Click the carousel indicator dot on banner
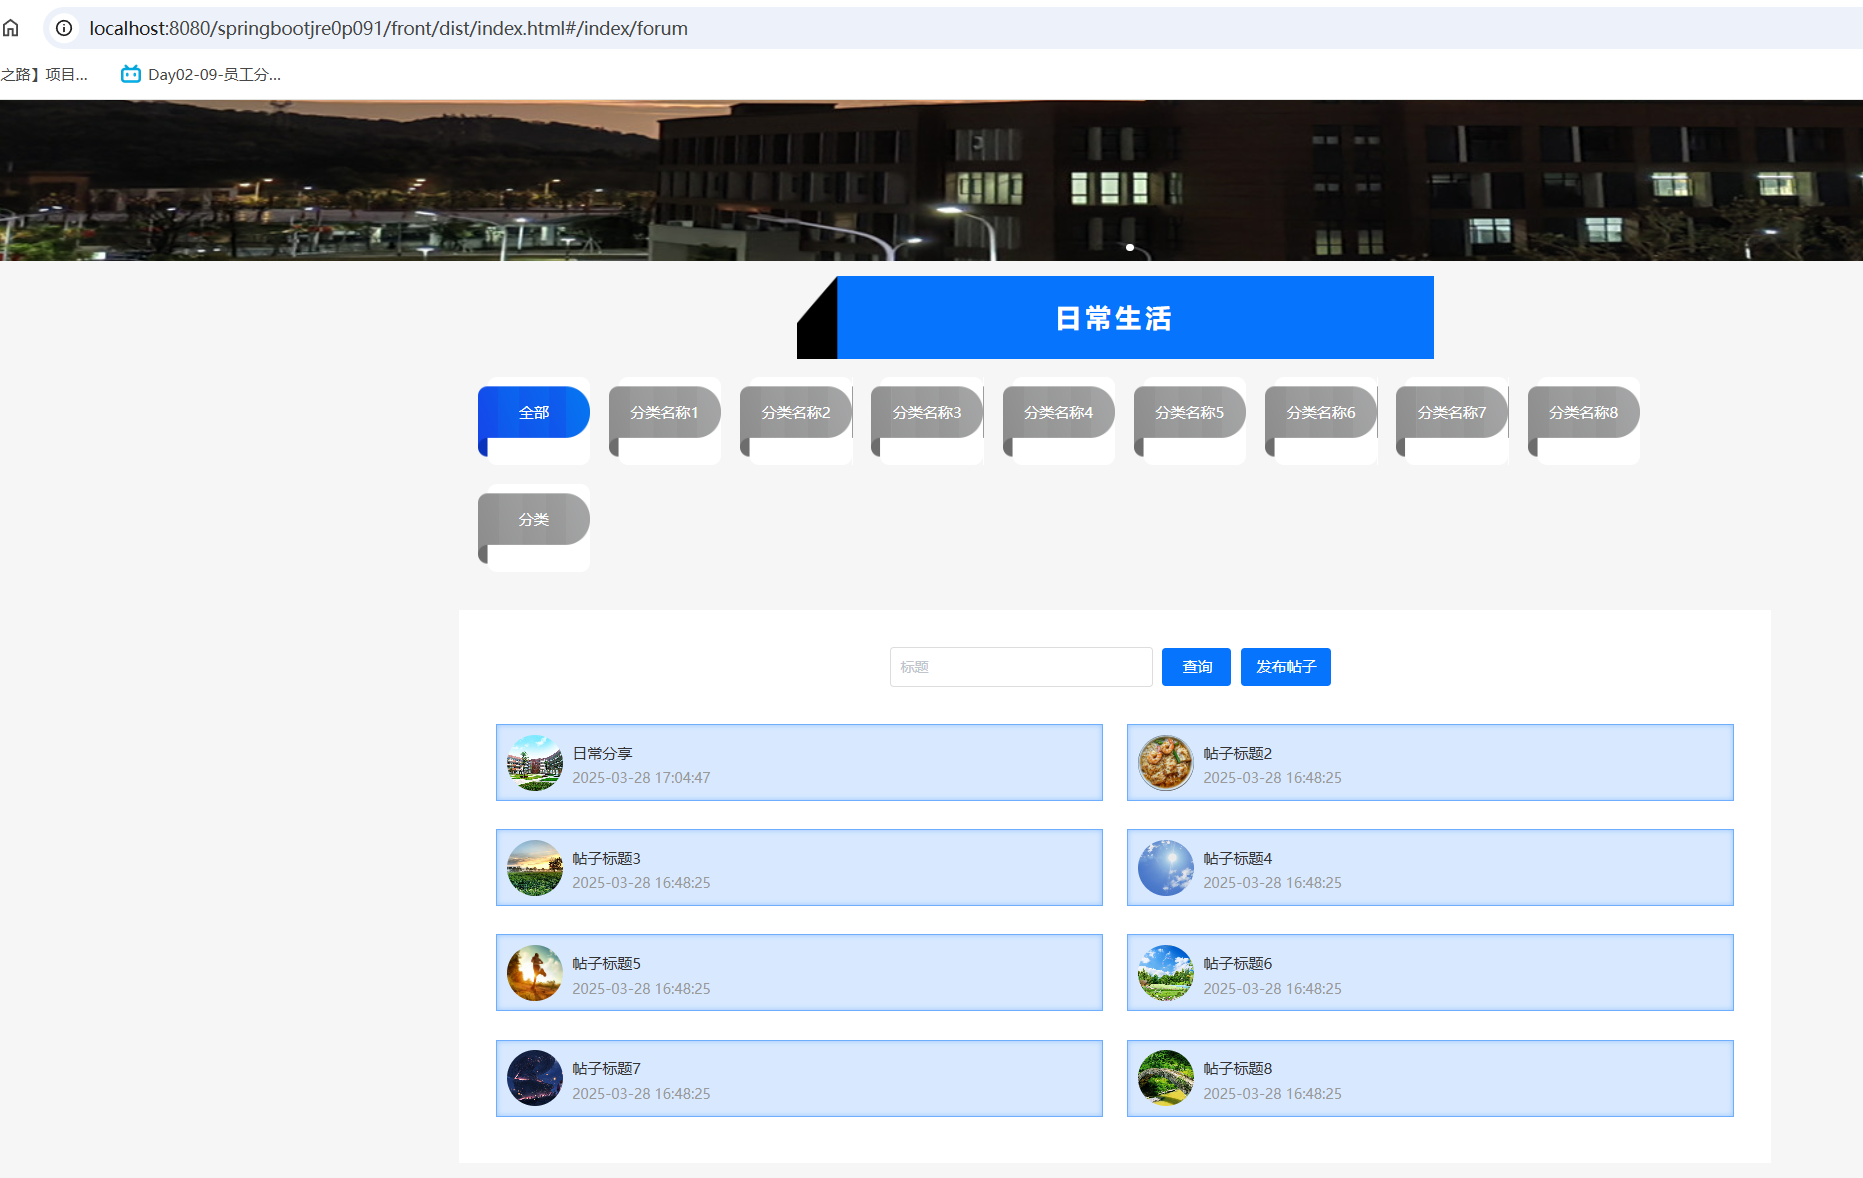Screen dimensions: 1863x1178 point(1130,247)
